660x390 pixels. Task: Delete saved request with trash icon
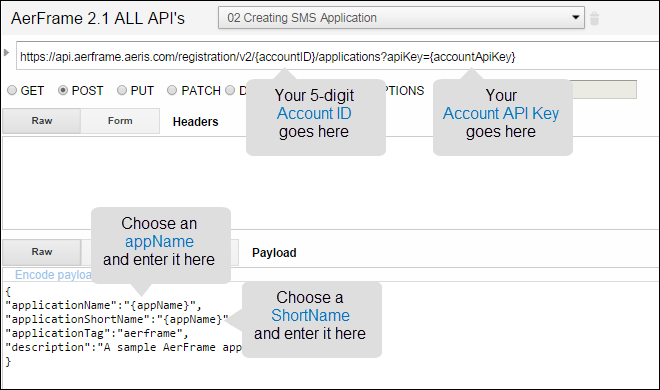[594, 18]
